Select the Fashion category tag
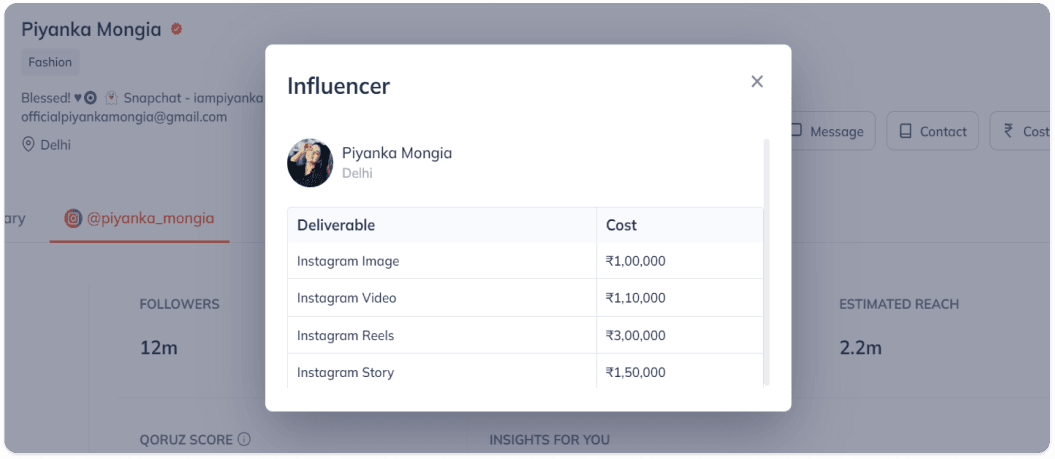1055x459 pixels. coord(50,62)
